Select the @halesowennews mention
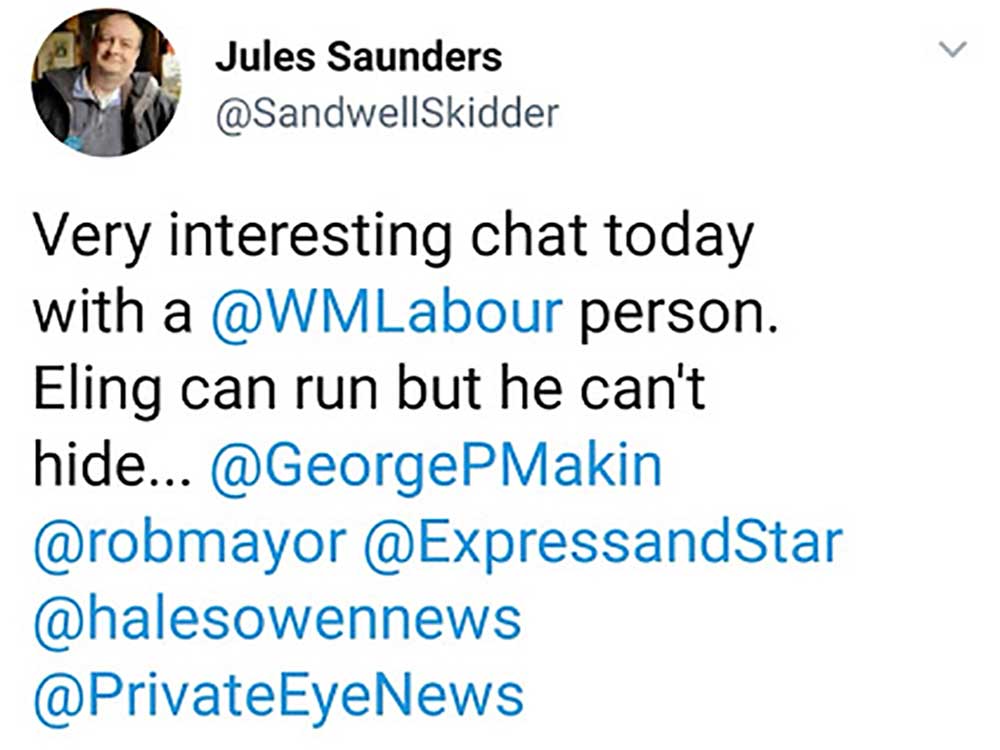 pyautogui.click(x=278, y=619)
